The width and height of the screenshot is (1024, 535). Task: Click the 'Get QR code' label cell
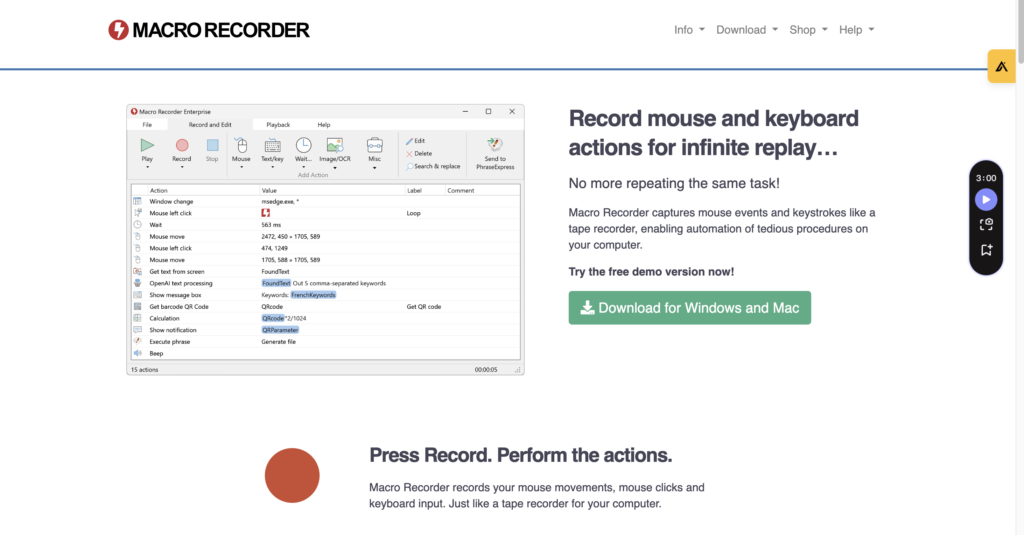[x=424, y=306]
